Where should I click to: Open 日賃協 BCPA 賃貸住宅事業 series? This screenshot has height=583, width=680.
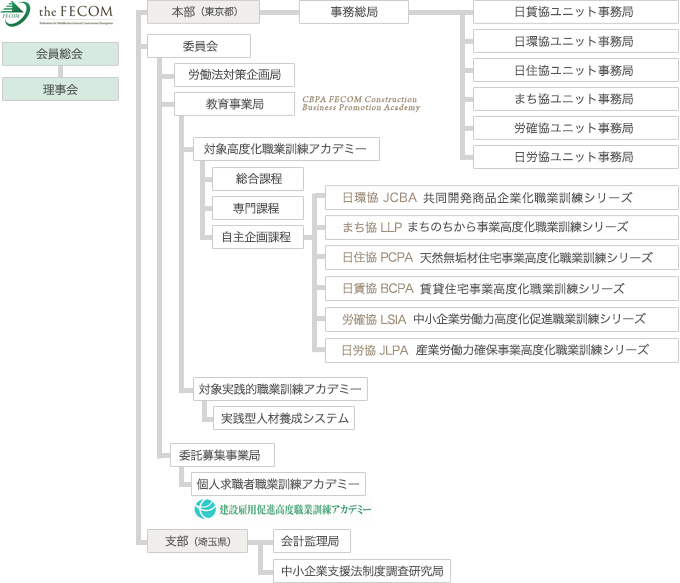pos(502,288)
